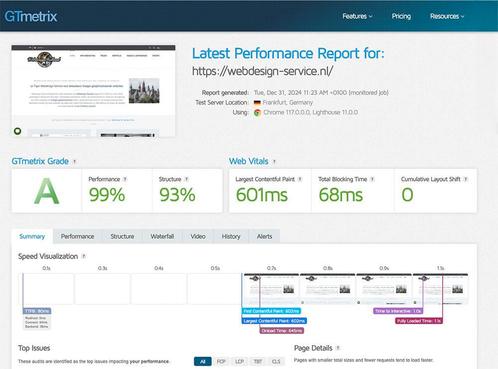Click the help icon beside GTmetrix Grade
The width and height of the screenshot is (498, 369).
pyautogui.click(x=75, y=161)
